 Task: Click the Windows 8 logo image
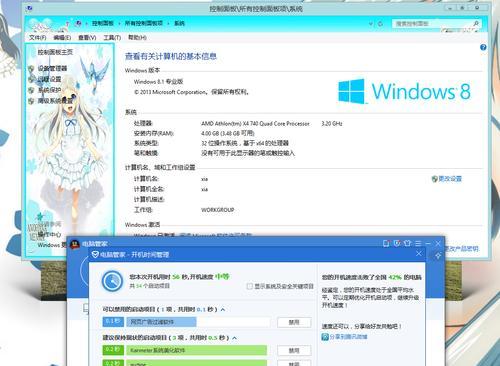(x=404, y=91)
